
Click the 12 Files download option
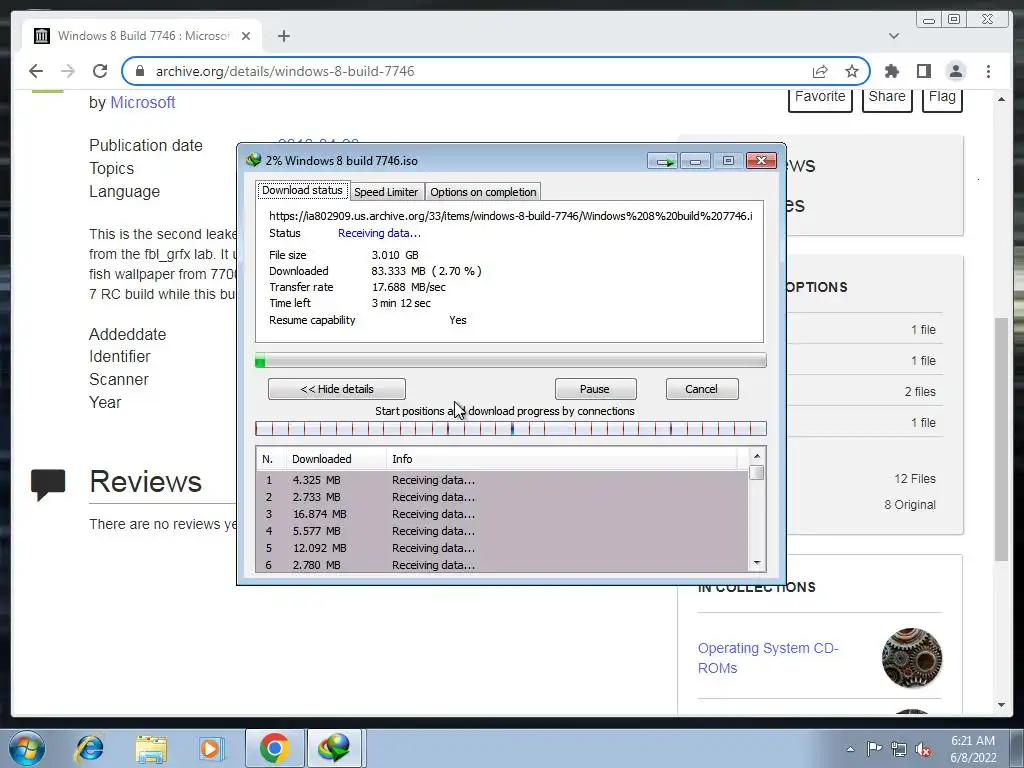[914, 479]
